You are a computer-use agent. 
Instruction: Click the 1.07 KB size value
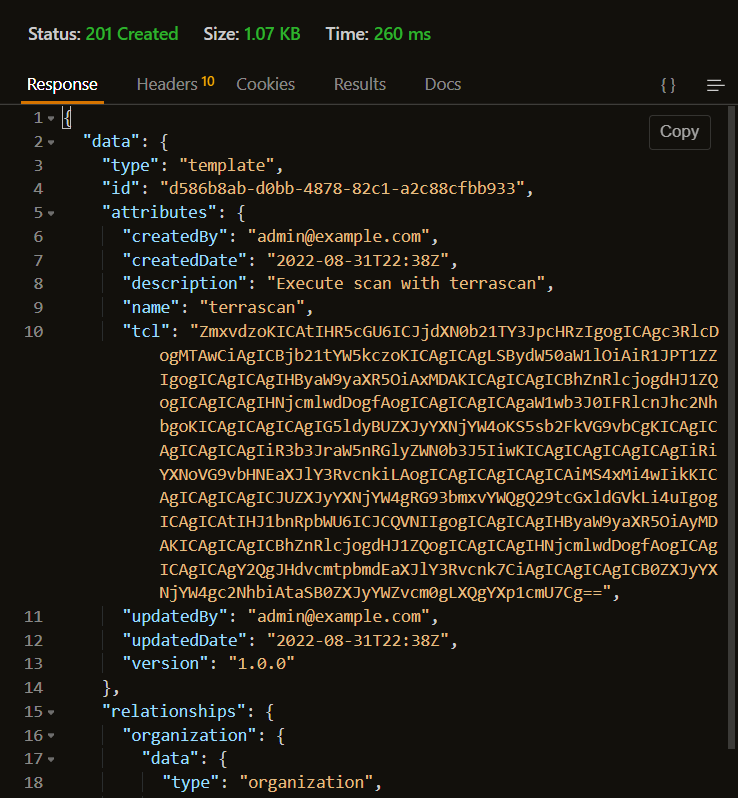point(272,34)
